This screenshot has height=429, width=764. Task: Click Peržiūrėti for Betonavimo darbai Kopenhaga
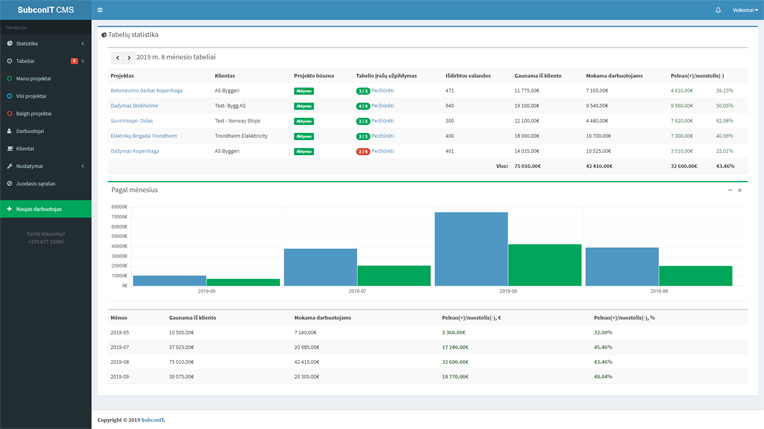(382, 91)
